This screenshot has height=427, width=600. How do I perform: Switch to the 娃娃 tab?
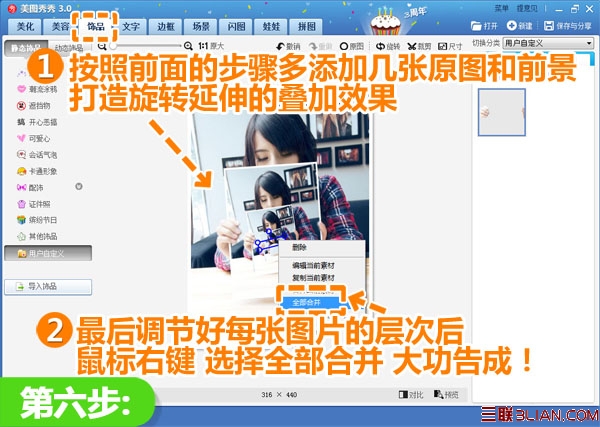271,26
